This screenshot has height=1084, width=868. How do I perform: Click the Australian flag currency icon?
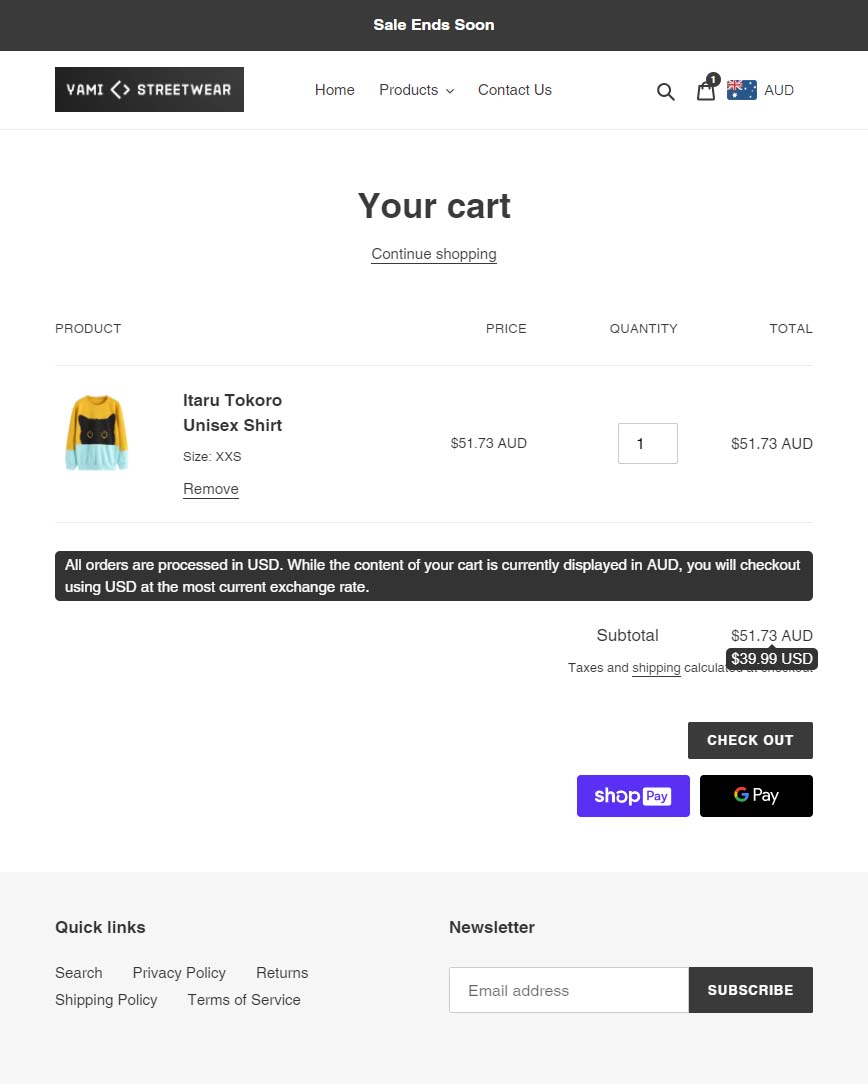coord(742,90)
